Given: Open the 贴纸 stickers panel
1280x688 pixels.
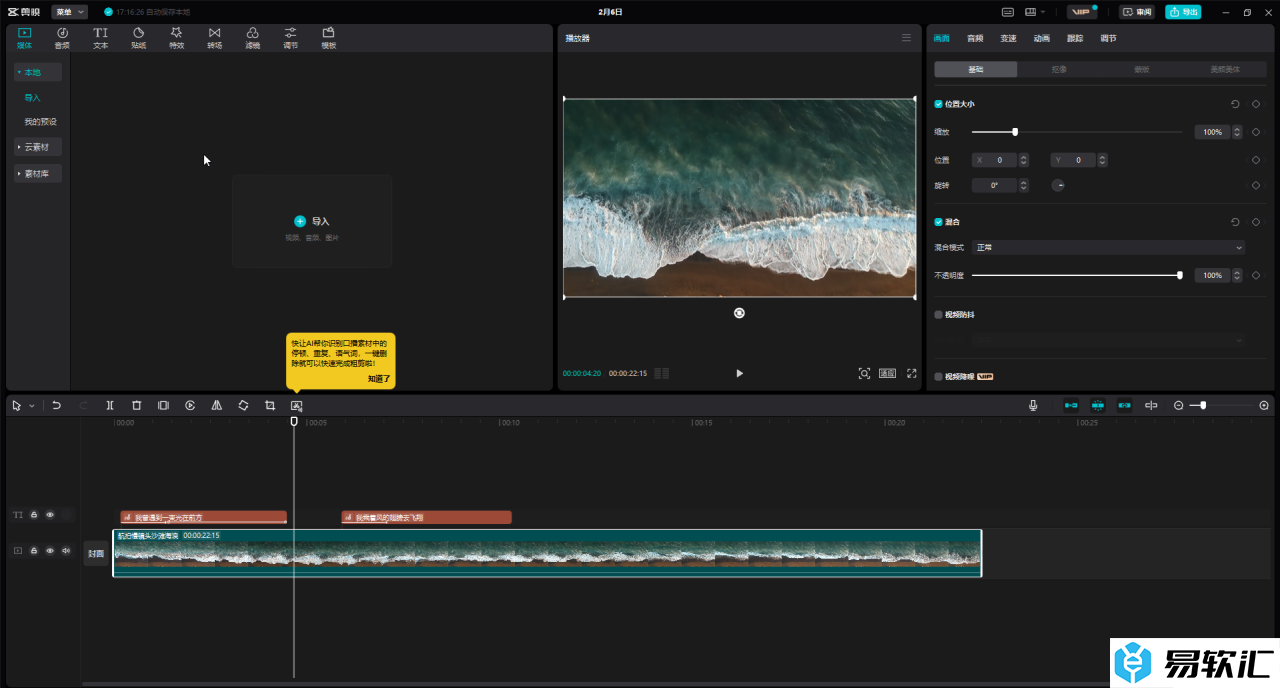Looking at the screenshot, I should click(138, 38).
